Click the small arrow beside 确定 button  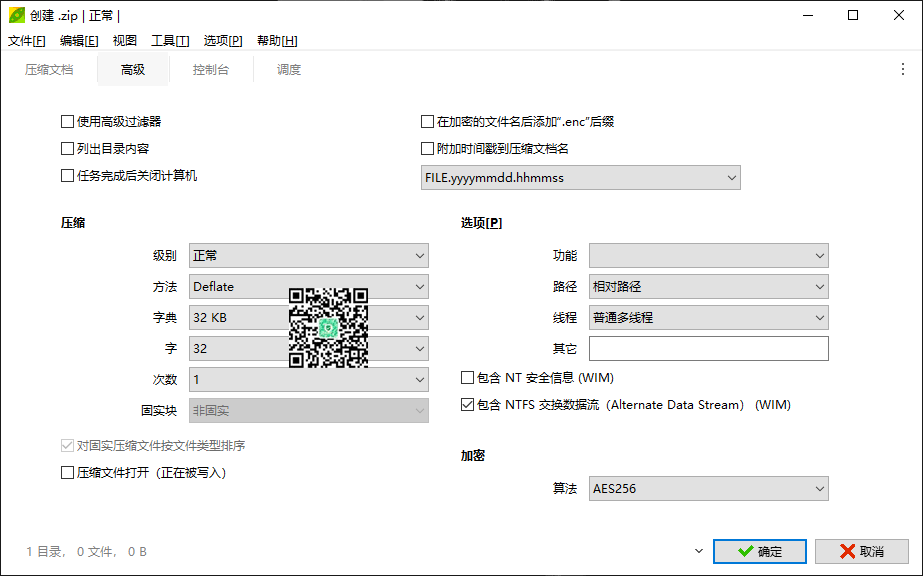[x=698, y=551]
